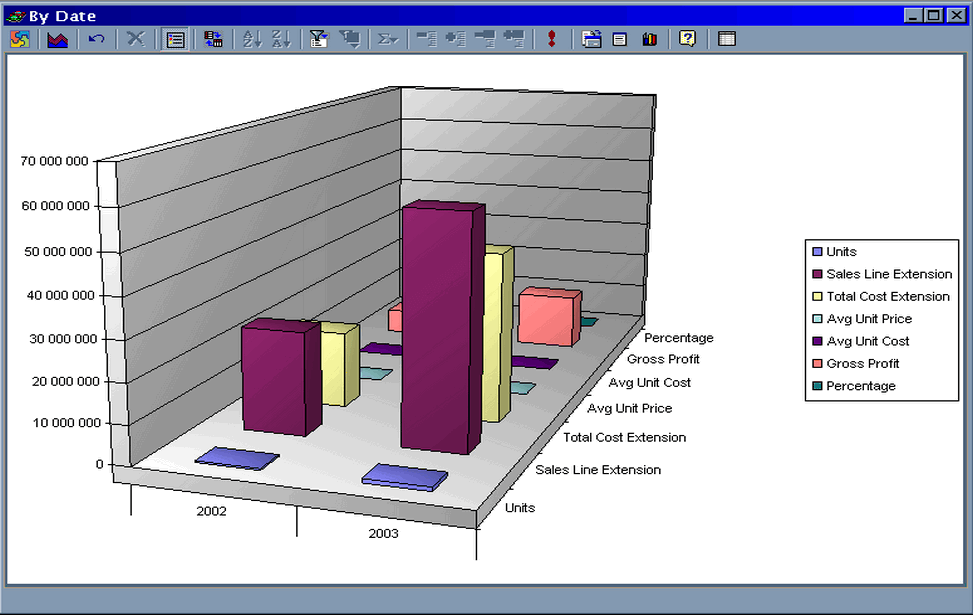
Task: Activate the pivot transpose icon
Action: click(x=213, y=38)
